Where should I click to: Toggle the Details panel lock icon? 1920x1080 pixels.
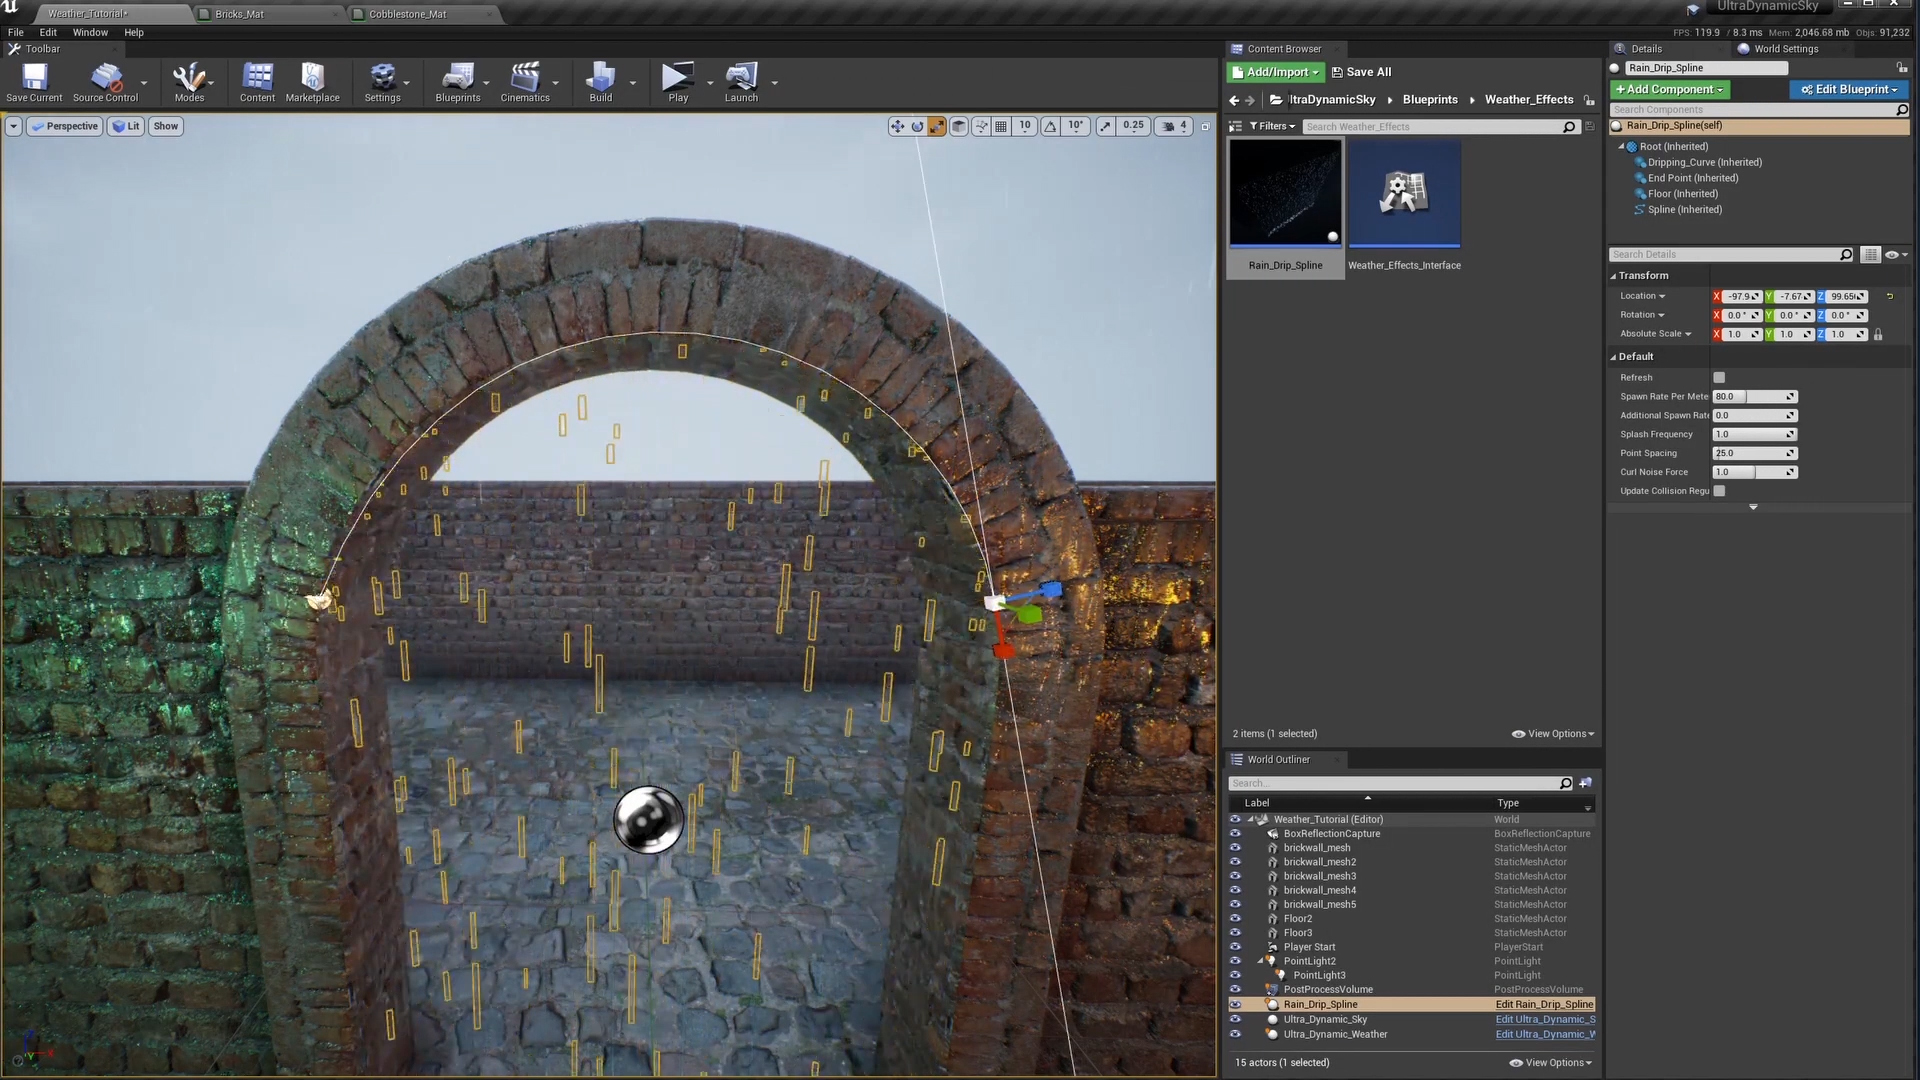pos(1901,68)
